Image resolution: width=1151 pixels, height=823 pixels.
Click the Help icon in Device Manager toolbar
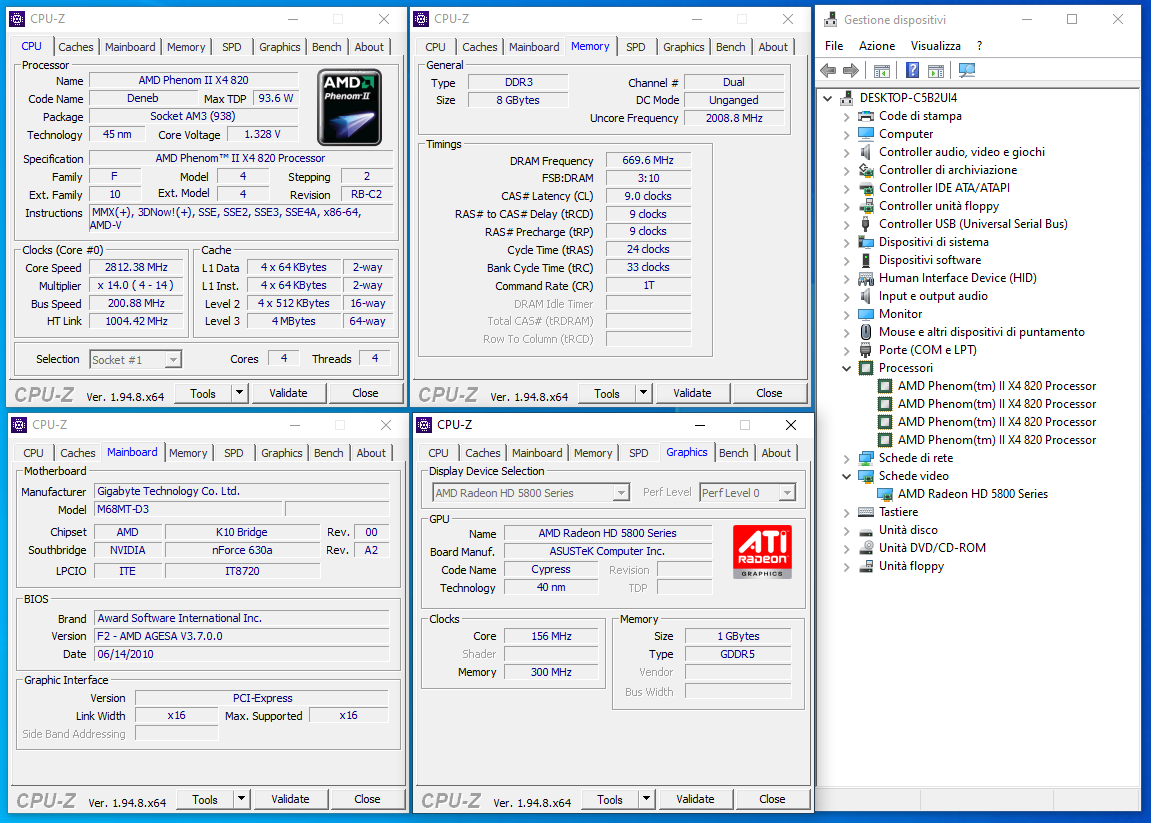[912, 70]
